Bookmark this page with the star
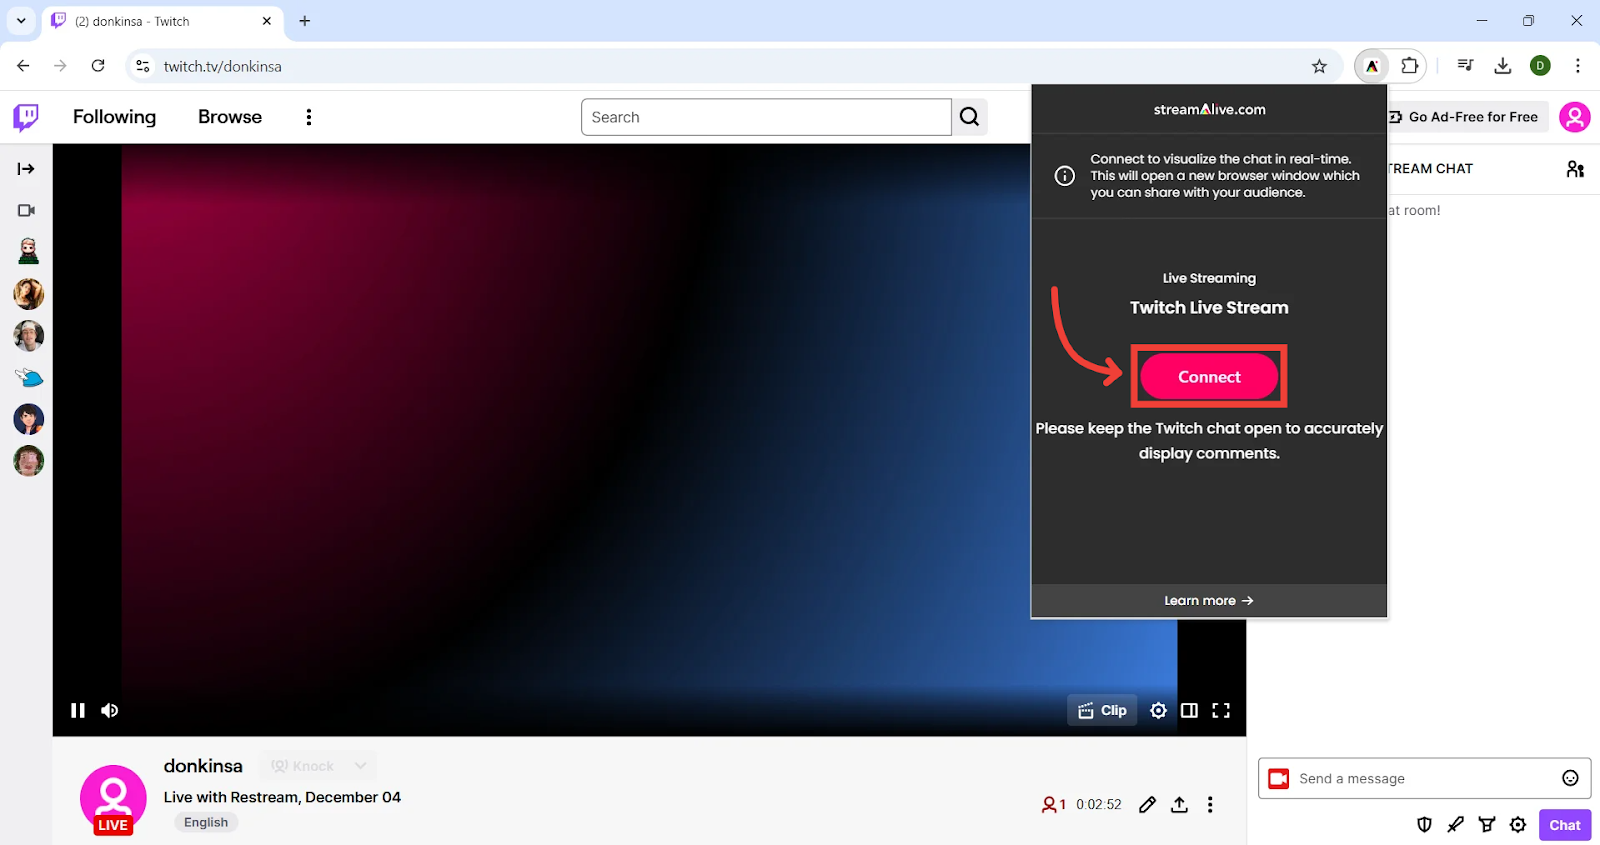 coord(1320,66)
